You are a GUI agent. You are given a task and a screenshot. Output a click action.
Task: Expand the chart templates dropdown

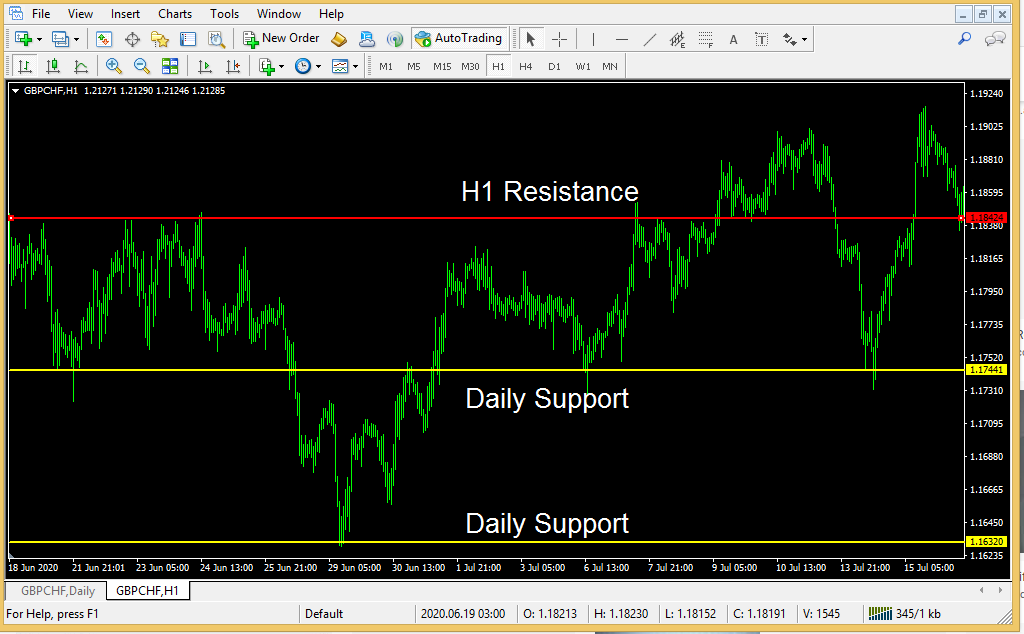point(356,66)
